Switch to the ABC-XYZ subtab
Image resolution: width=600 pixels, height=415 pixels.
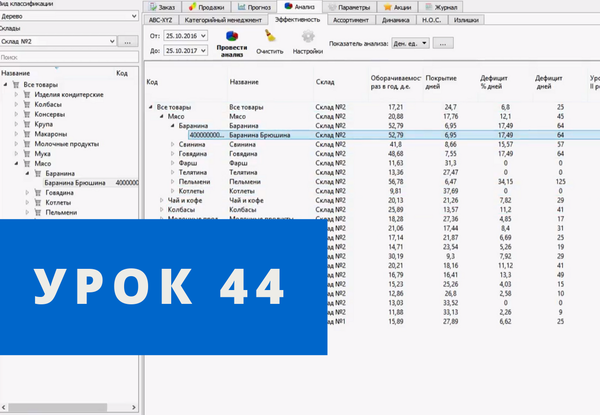point(160,20)
